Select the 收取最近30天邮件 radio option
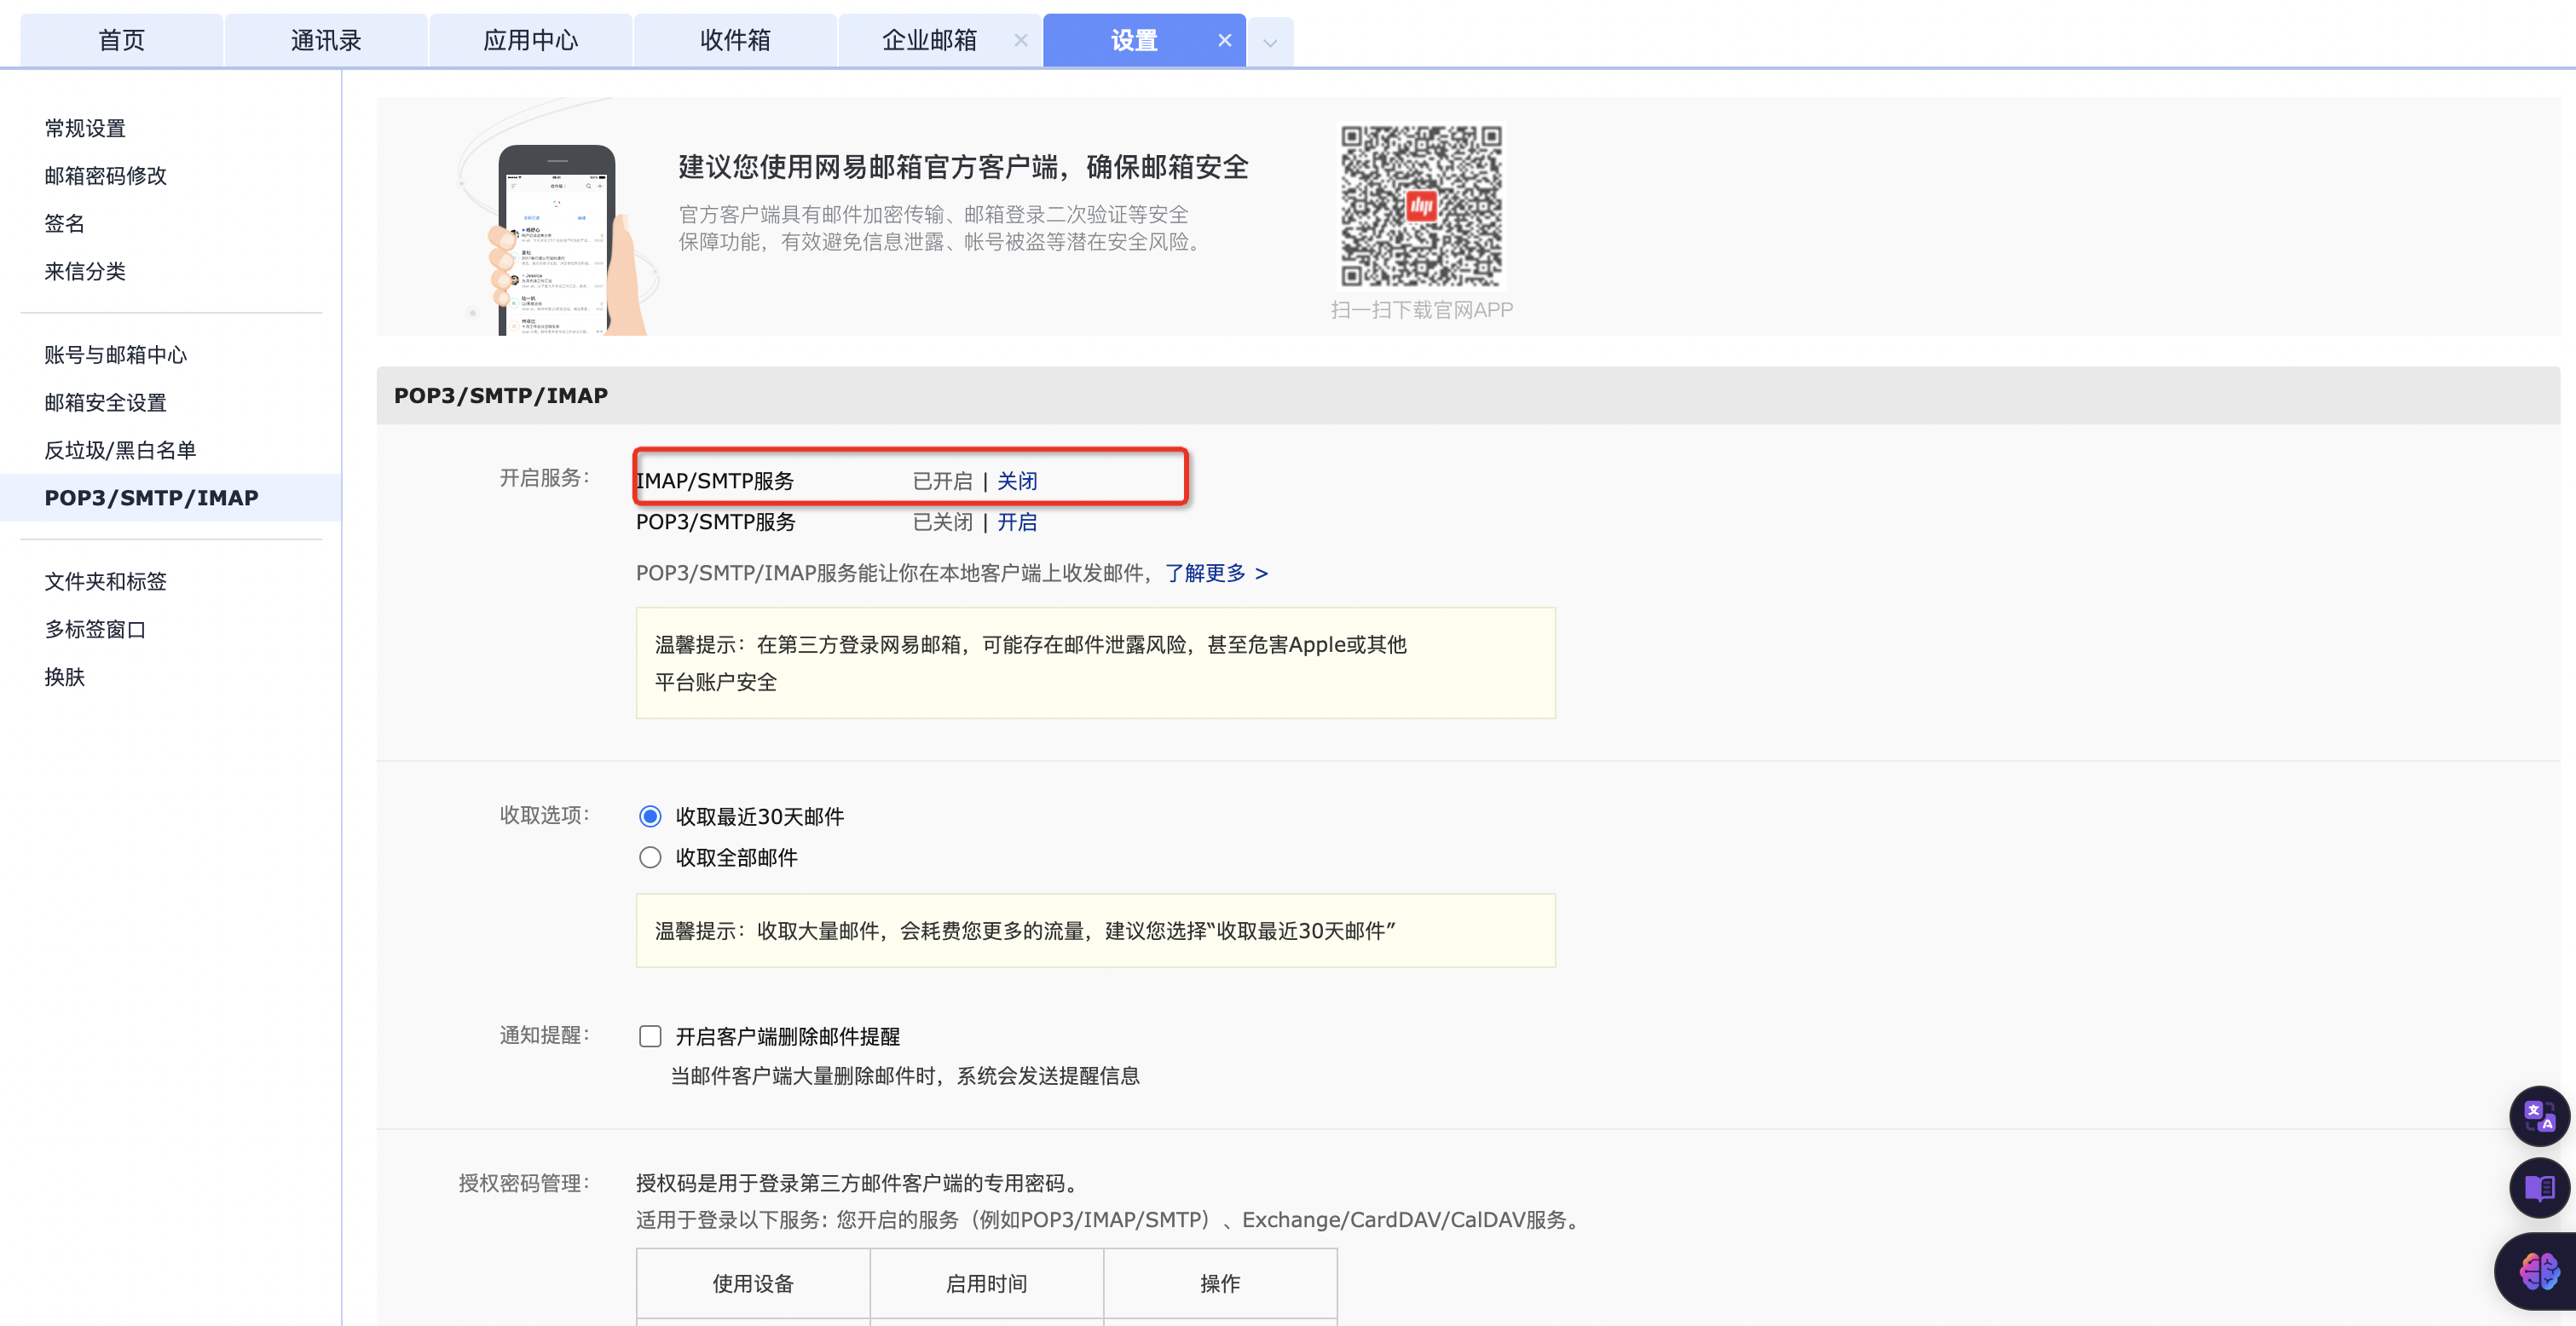 point(651,816)
